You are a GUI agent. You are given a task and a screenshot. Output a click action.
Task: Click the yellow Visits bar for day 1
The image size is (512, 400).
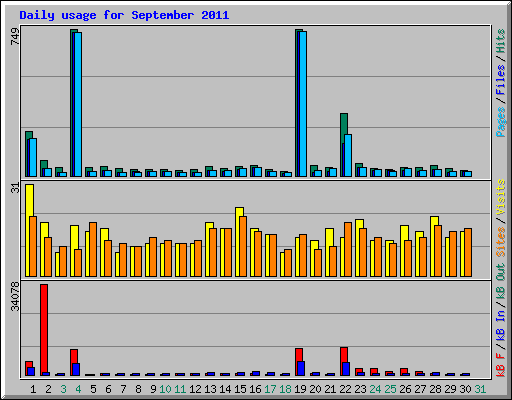point(29,200)
